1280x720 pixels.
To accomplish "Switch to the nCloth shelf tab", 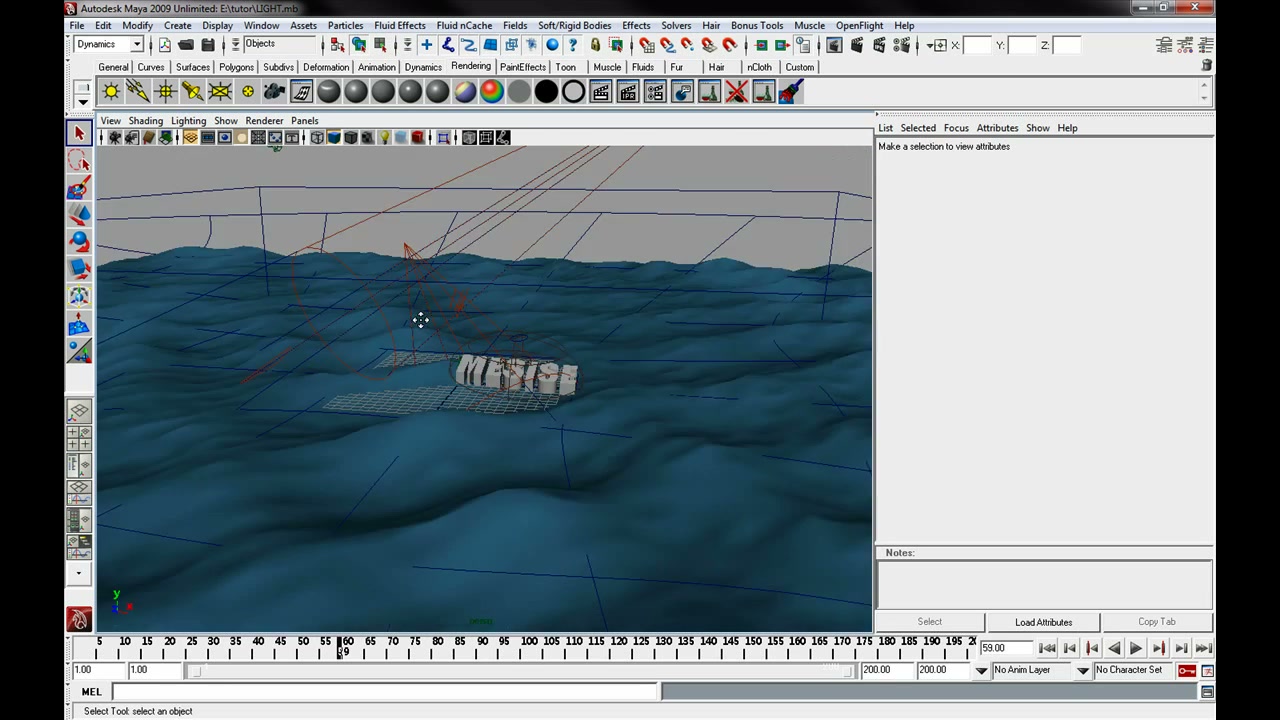I will (x=759, y=67).
